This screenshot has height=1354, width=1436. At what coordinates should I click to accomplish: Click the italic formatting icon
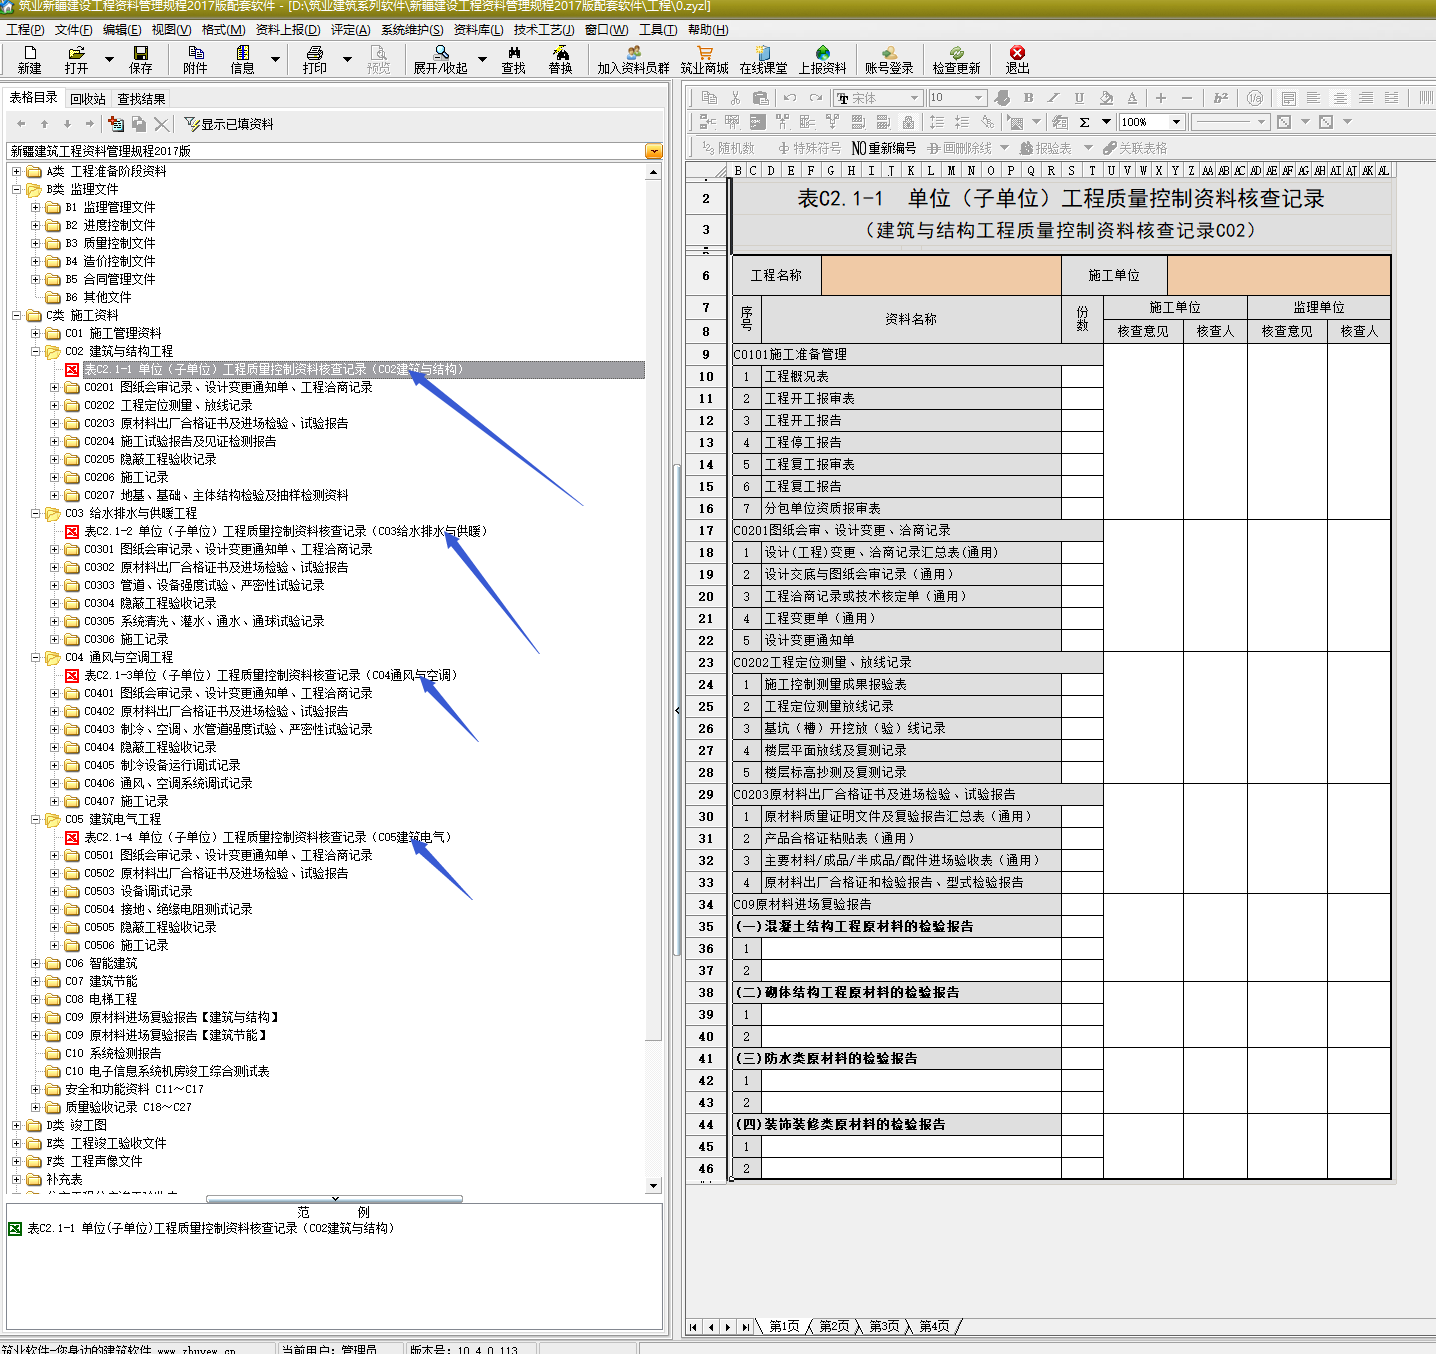click(x=1053, y=98)
